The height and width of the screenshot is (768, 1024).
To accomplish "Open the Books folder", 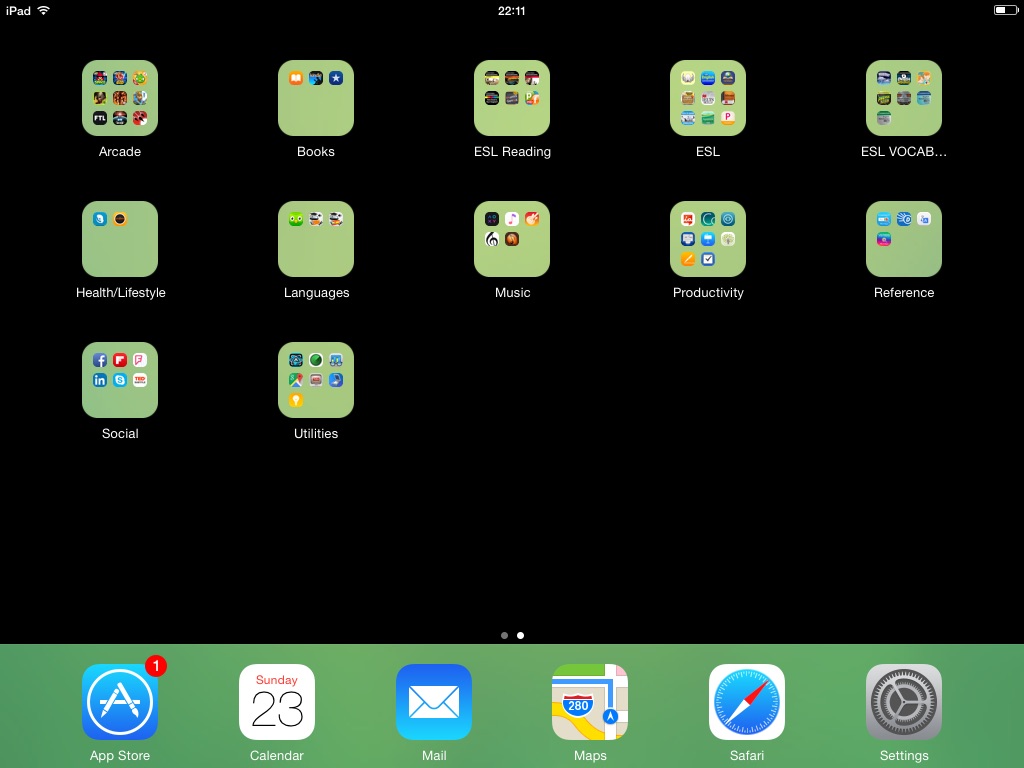I will [315, 98].
